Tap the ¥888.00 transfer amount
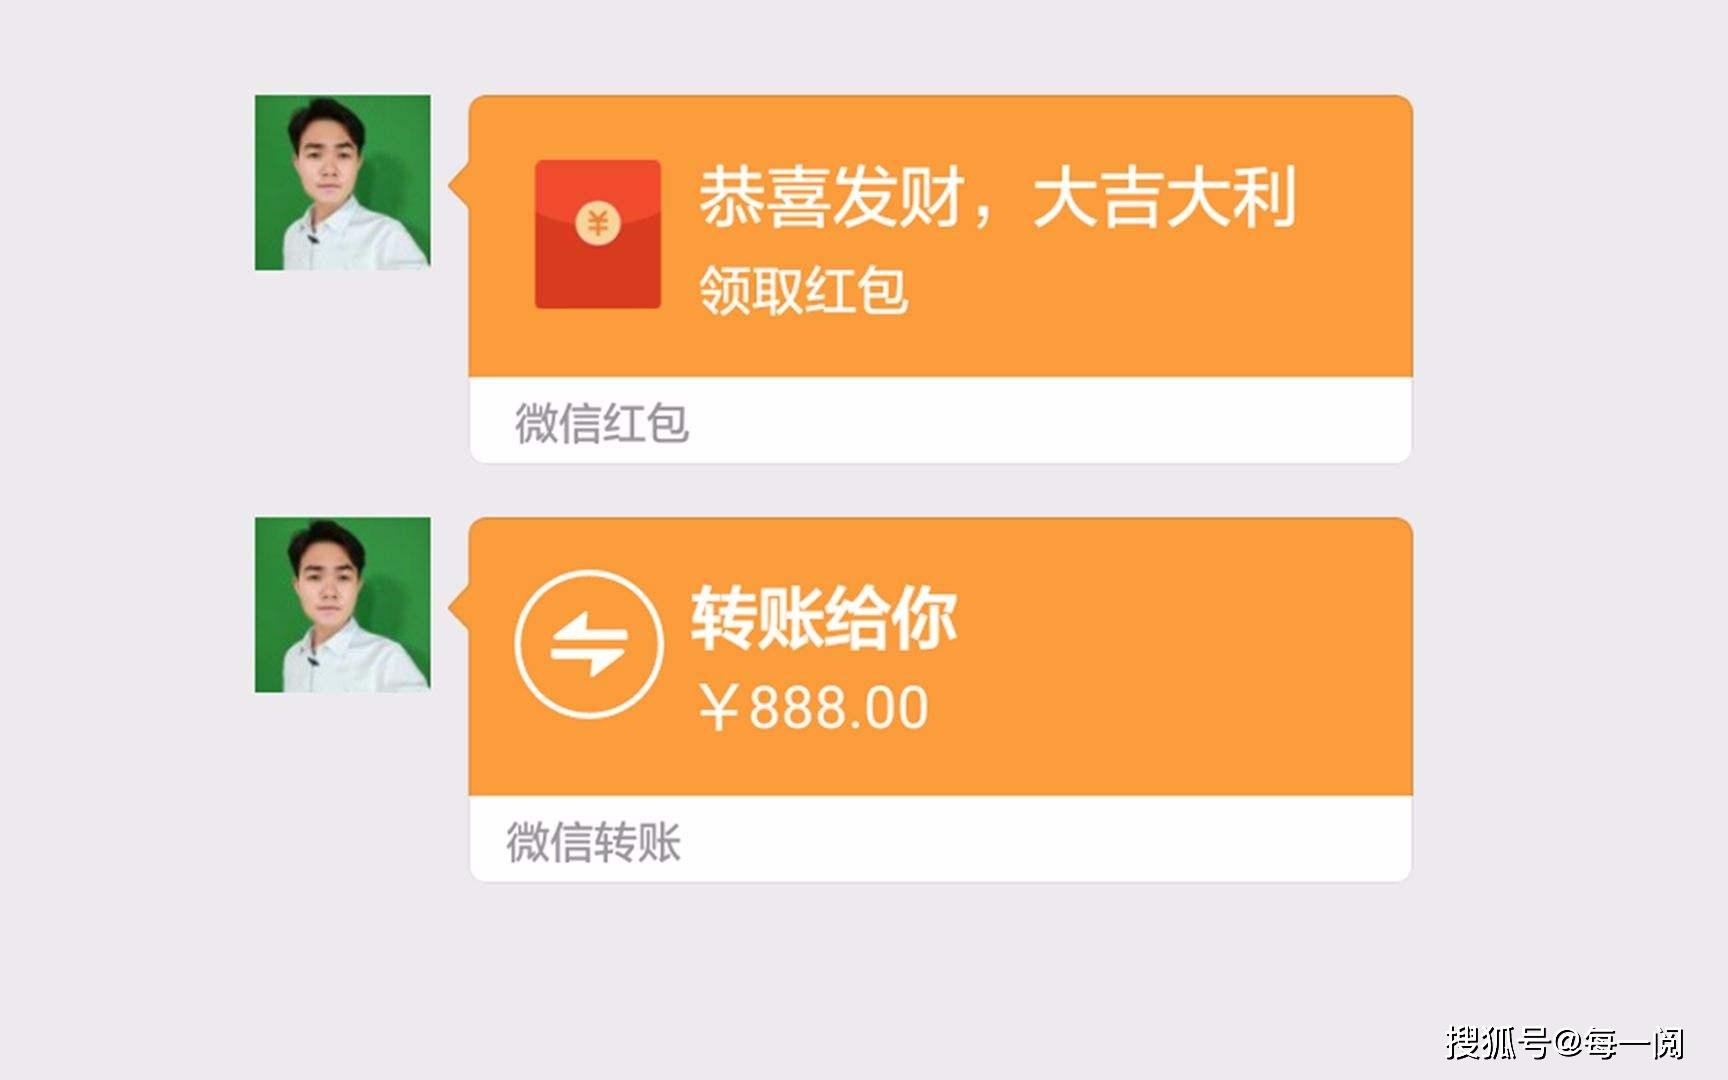Screen dimensions: 1728x1080 813,707
